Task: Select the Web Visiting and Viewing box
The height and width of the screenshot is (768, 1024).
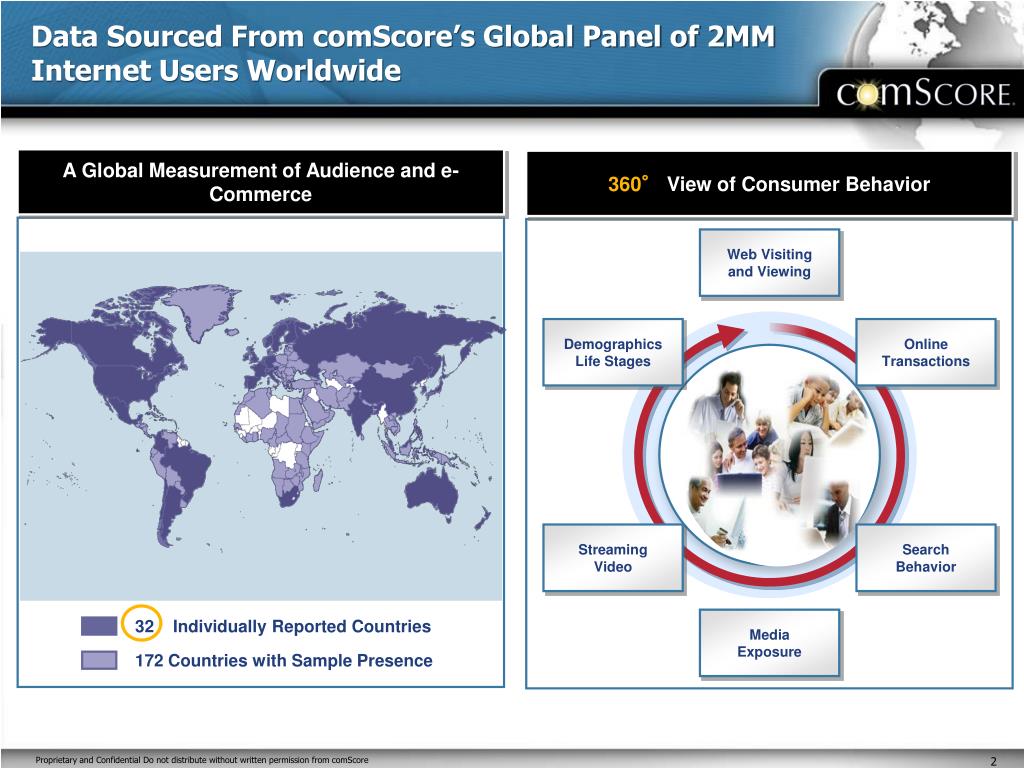Action: [769, 263]
